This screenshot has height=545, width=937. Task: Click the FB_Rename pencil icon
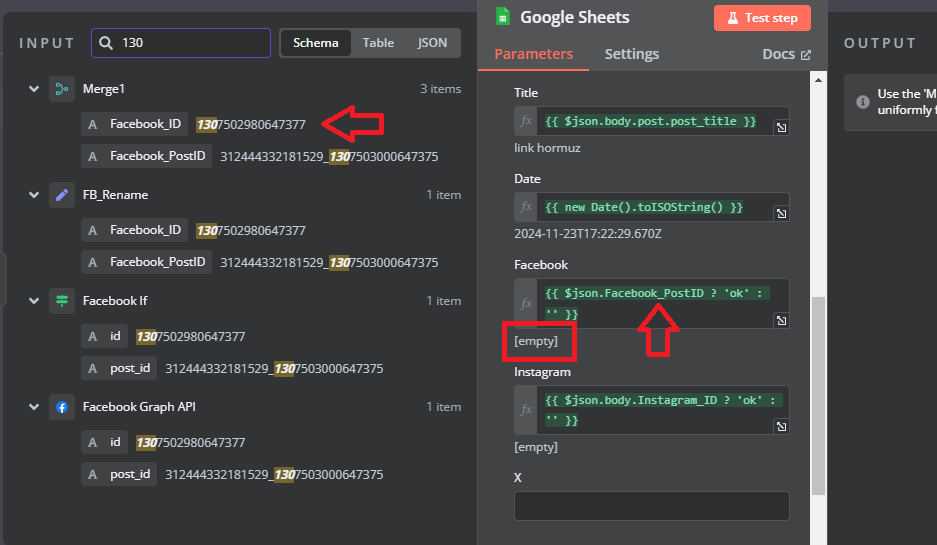pos(62,195)
